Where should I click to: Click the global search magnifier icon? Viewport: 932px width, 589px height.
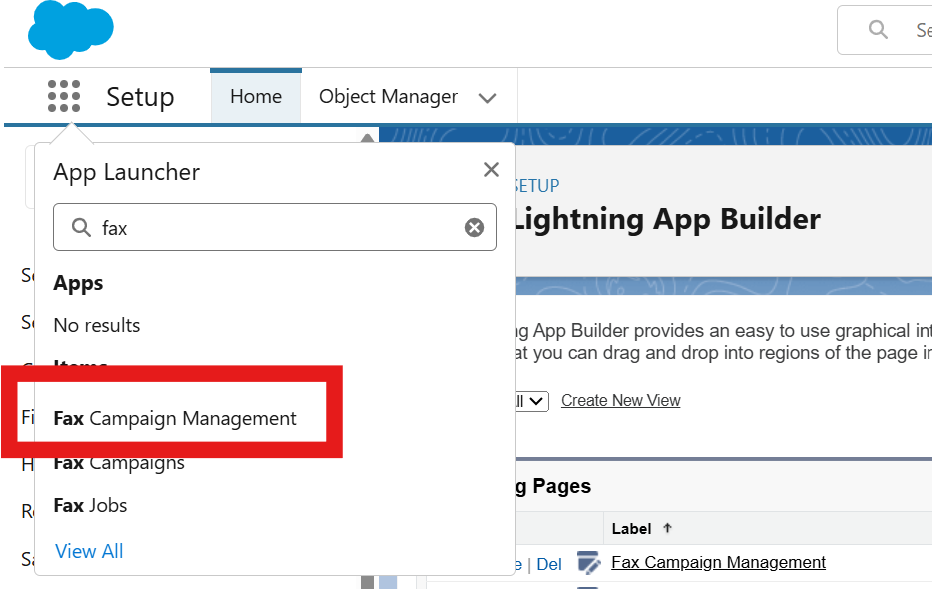tap(878, 30)
